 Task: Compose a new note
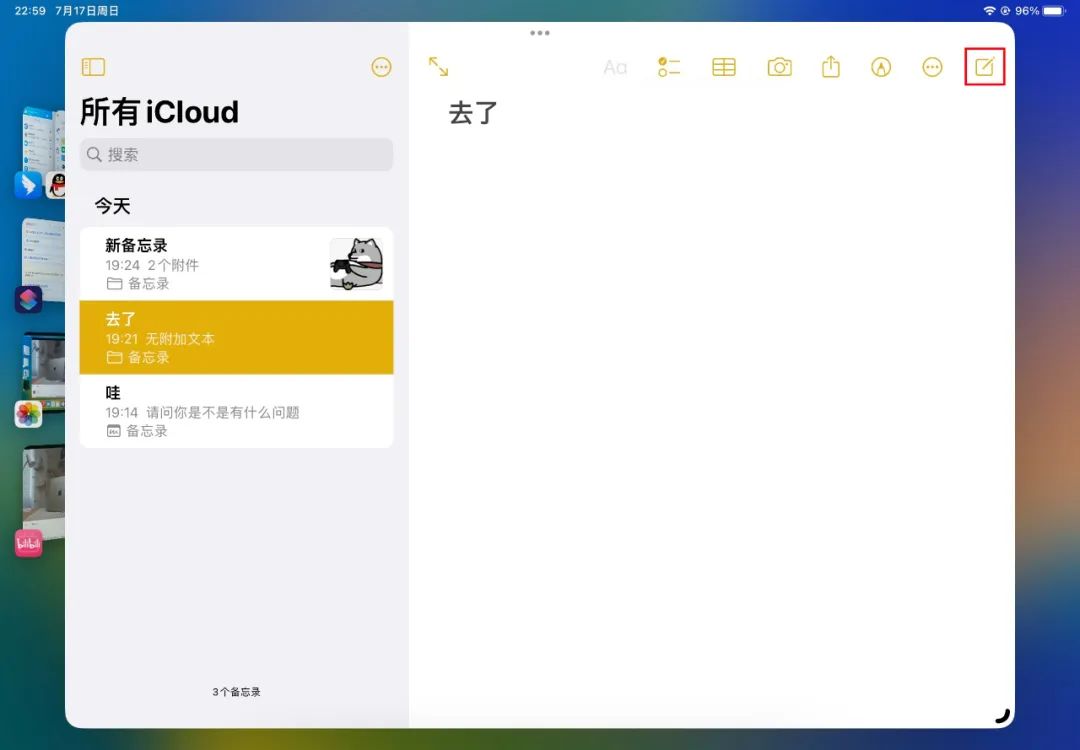point(985,67)
